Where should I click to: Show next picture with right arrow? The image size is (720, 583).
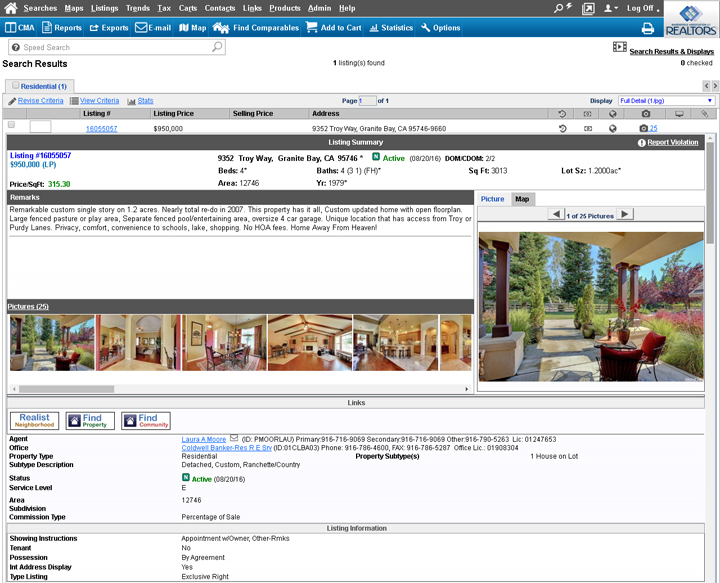625,215
